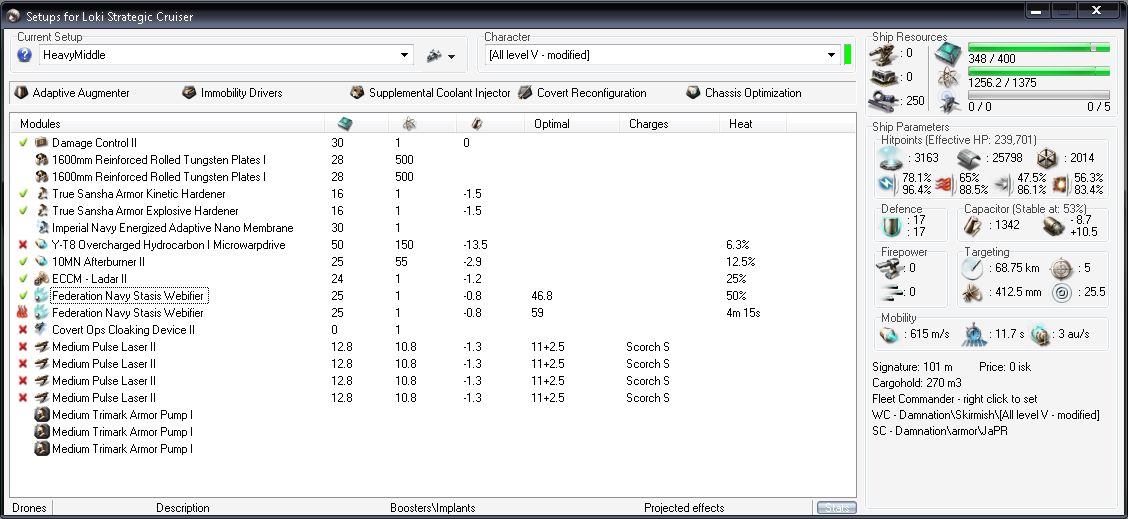Switch to the Projected effects tab

[x=684, y=507]
